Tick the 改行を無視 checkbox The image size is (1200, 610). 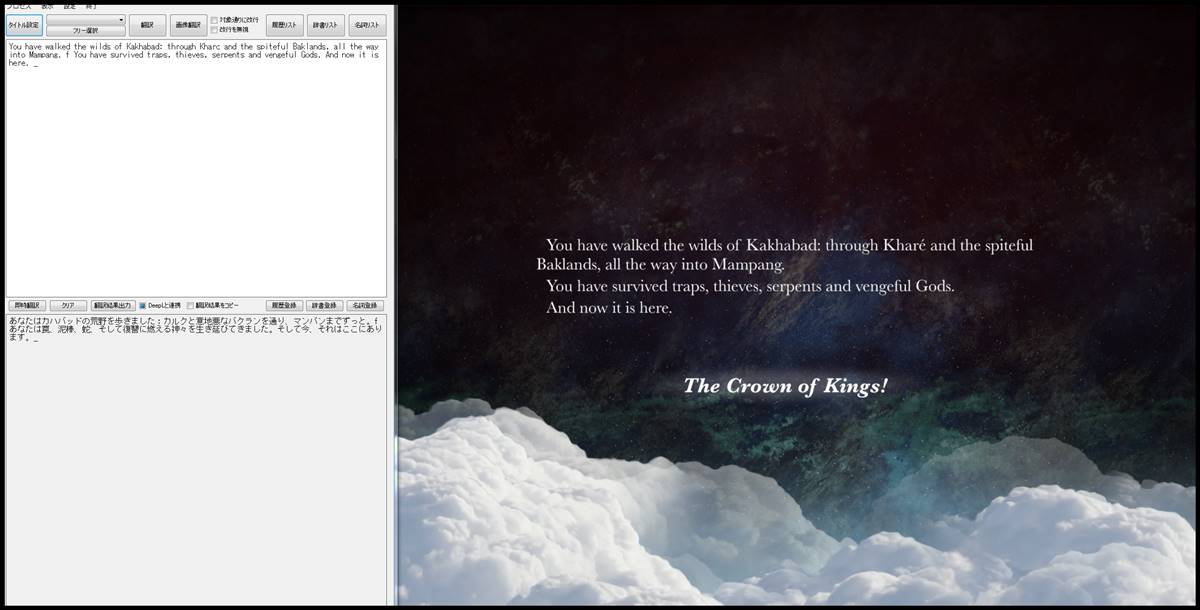(214, 30)
